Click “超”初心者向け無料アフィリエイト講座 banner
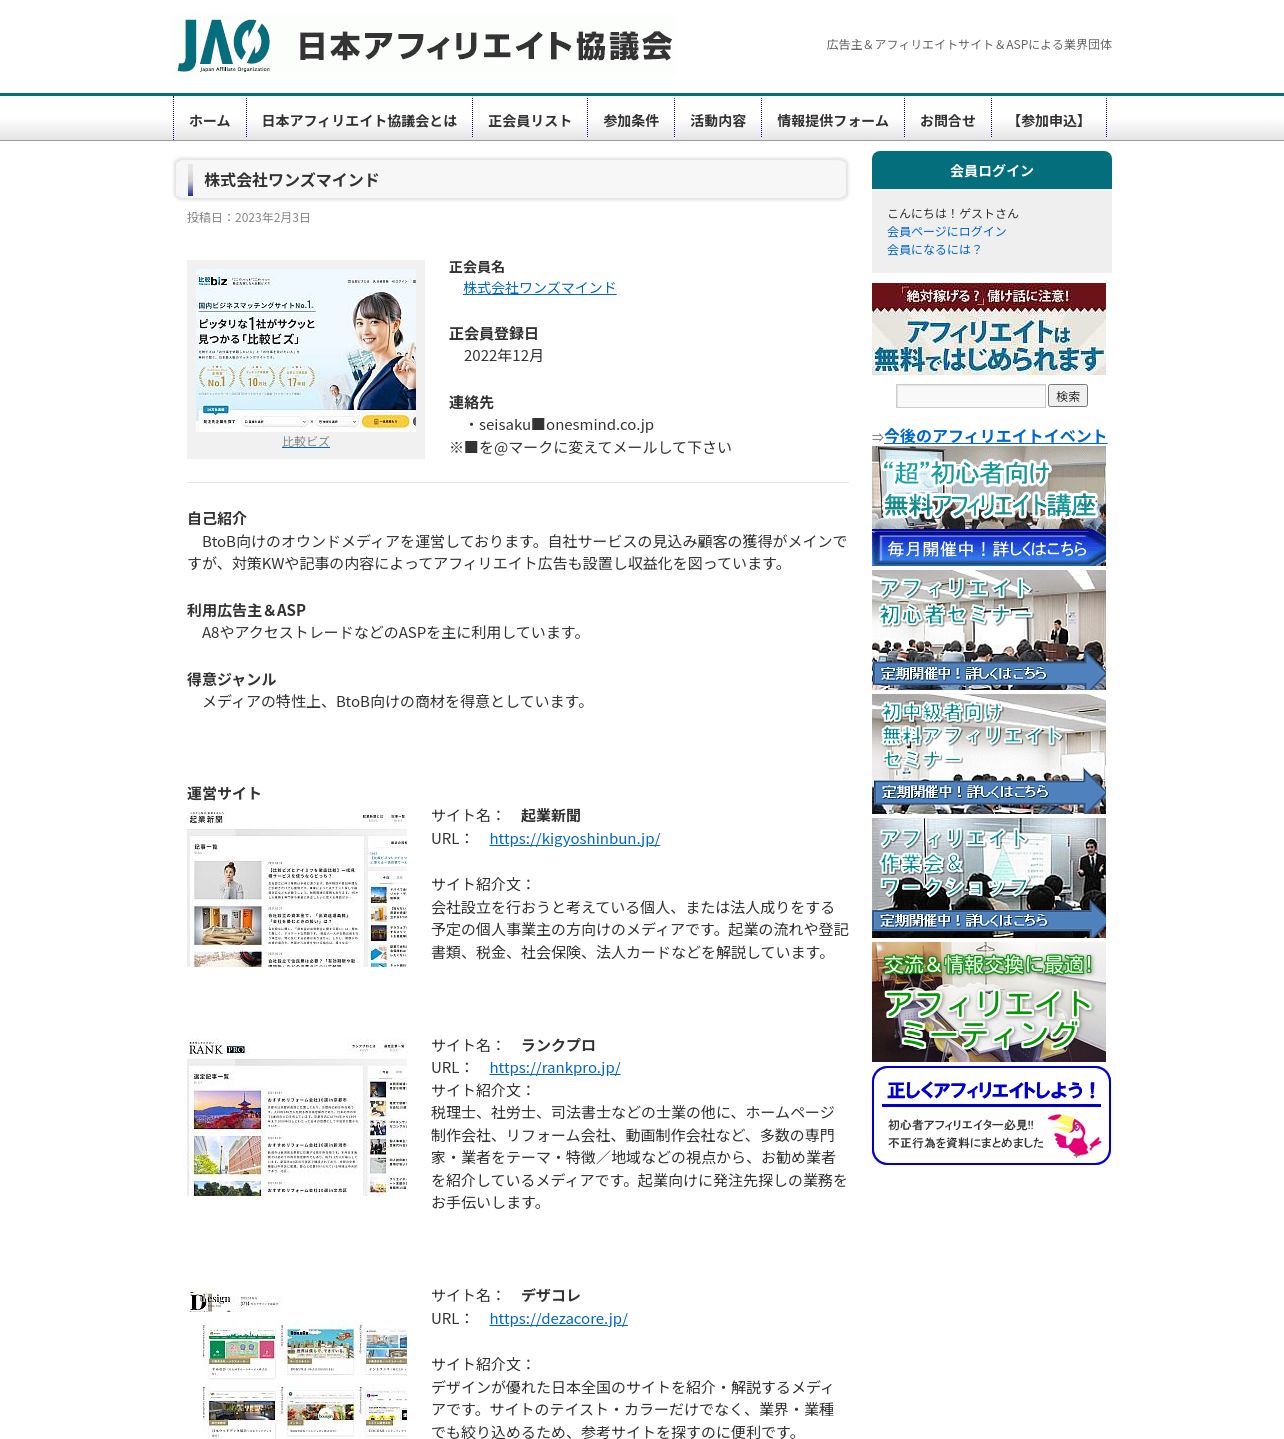The height and width of the screenshot is (1439, 1284). [989, 506]
